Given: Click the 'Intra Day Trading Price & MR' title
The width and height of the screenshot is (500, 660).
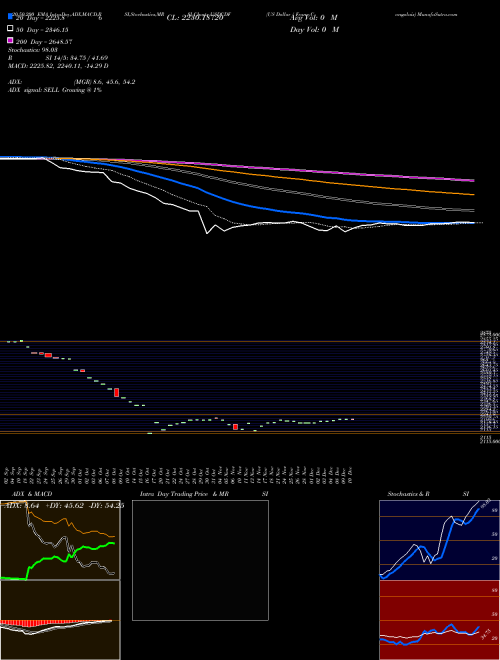Looking at the screenshot, I should 184,494.
